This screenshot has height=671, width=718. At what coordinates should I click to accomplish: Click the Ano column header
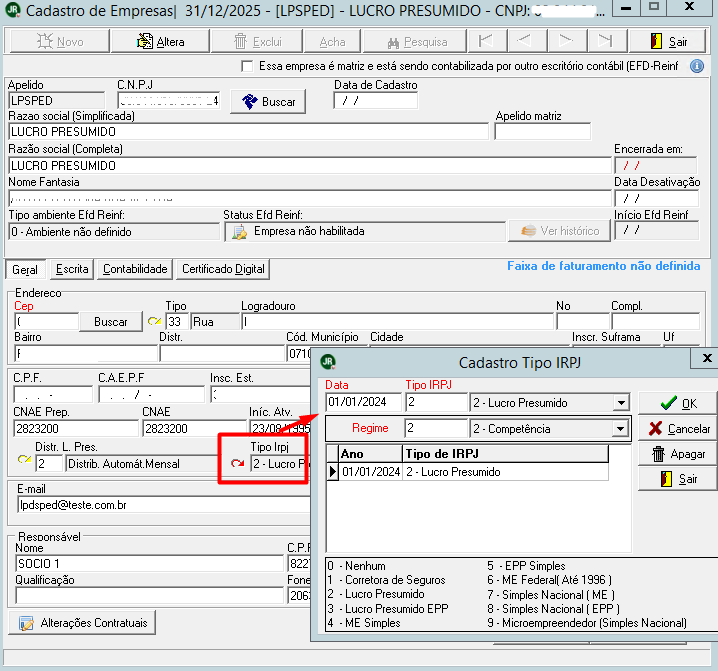click(370, 454)
